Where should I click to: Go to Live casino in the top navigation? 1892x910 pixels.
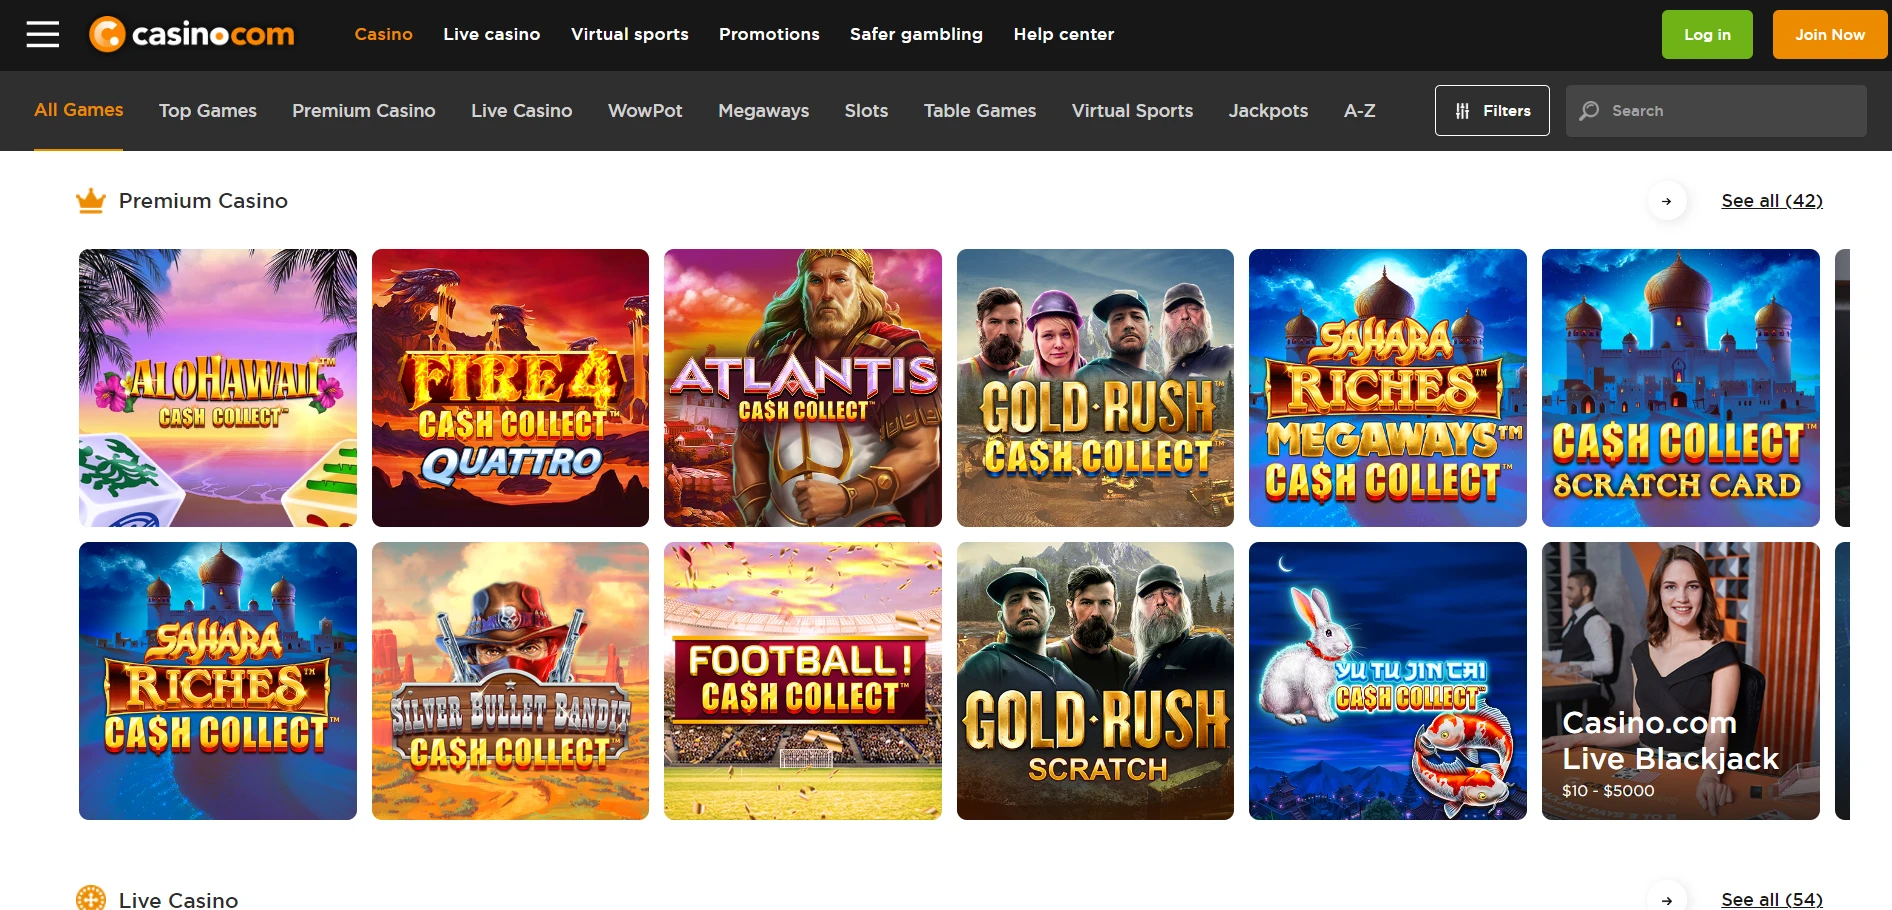(x=492, y=34)
